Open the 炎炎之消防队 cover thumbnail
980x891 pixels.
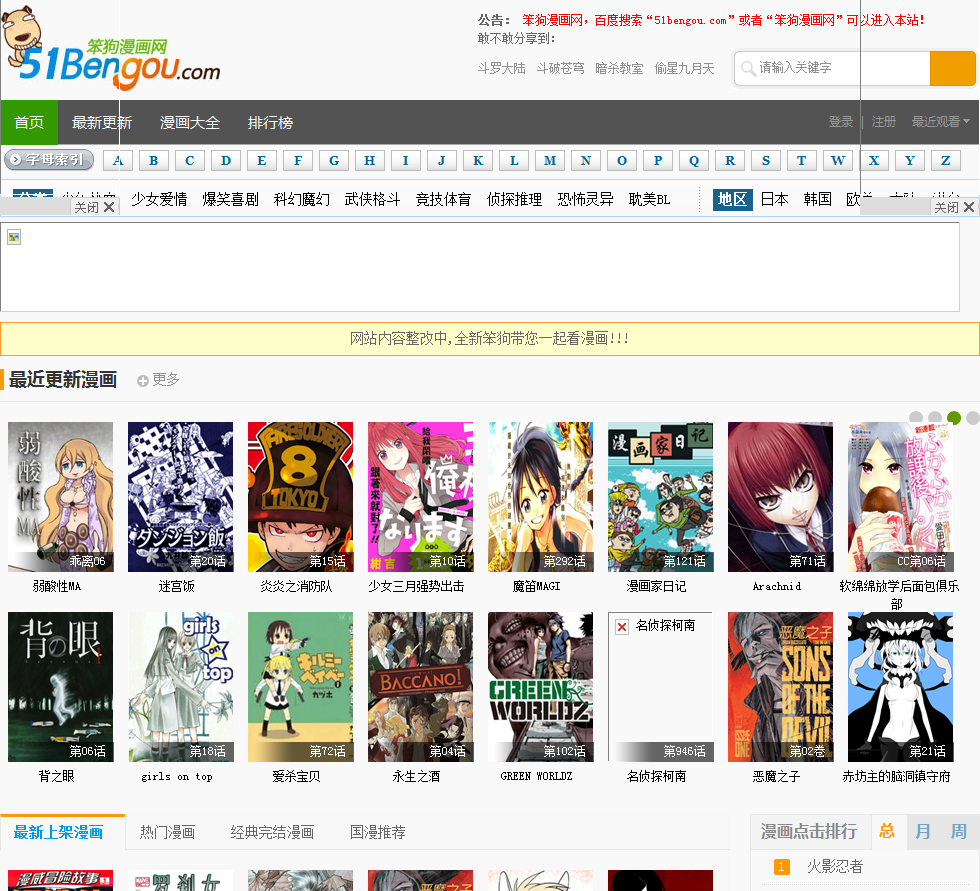click(301, 497)
